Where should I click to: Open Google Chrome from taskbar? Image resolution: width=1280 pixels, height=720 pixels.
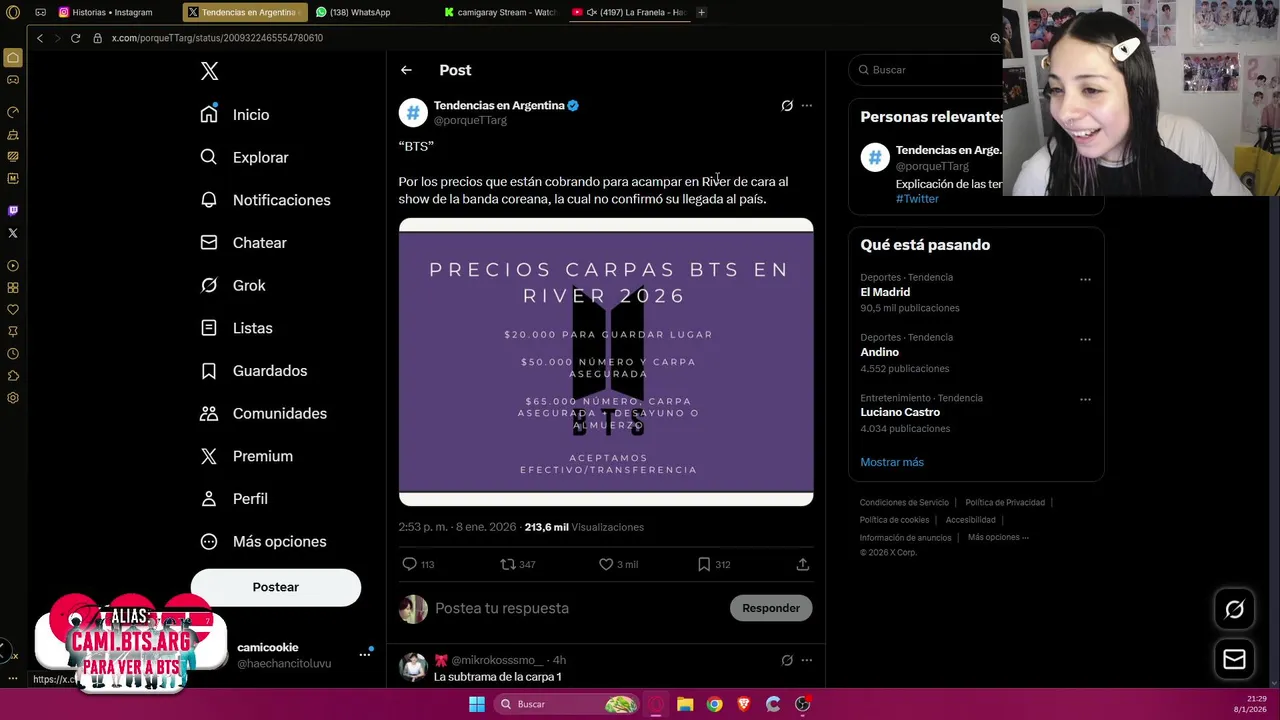coord(714,704)
